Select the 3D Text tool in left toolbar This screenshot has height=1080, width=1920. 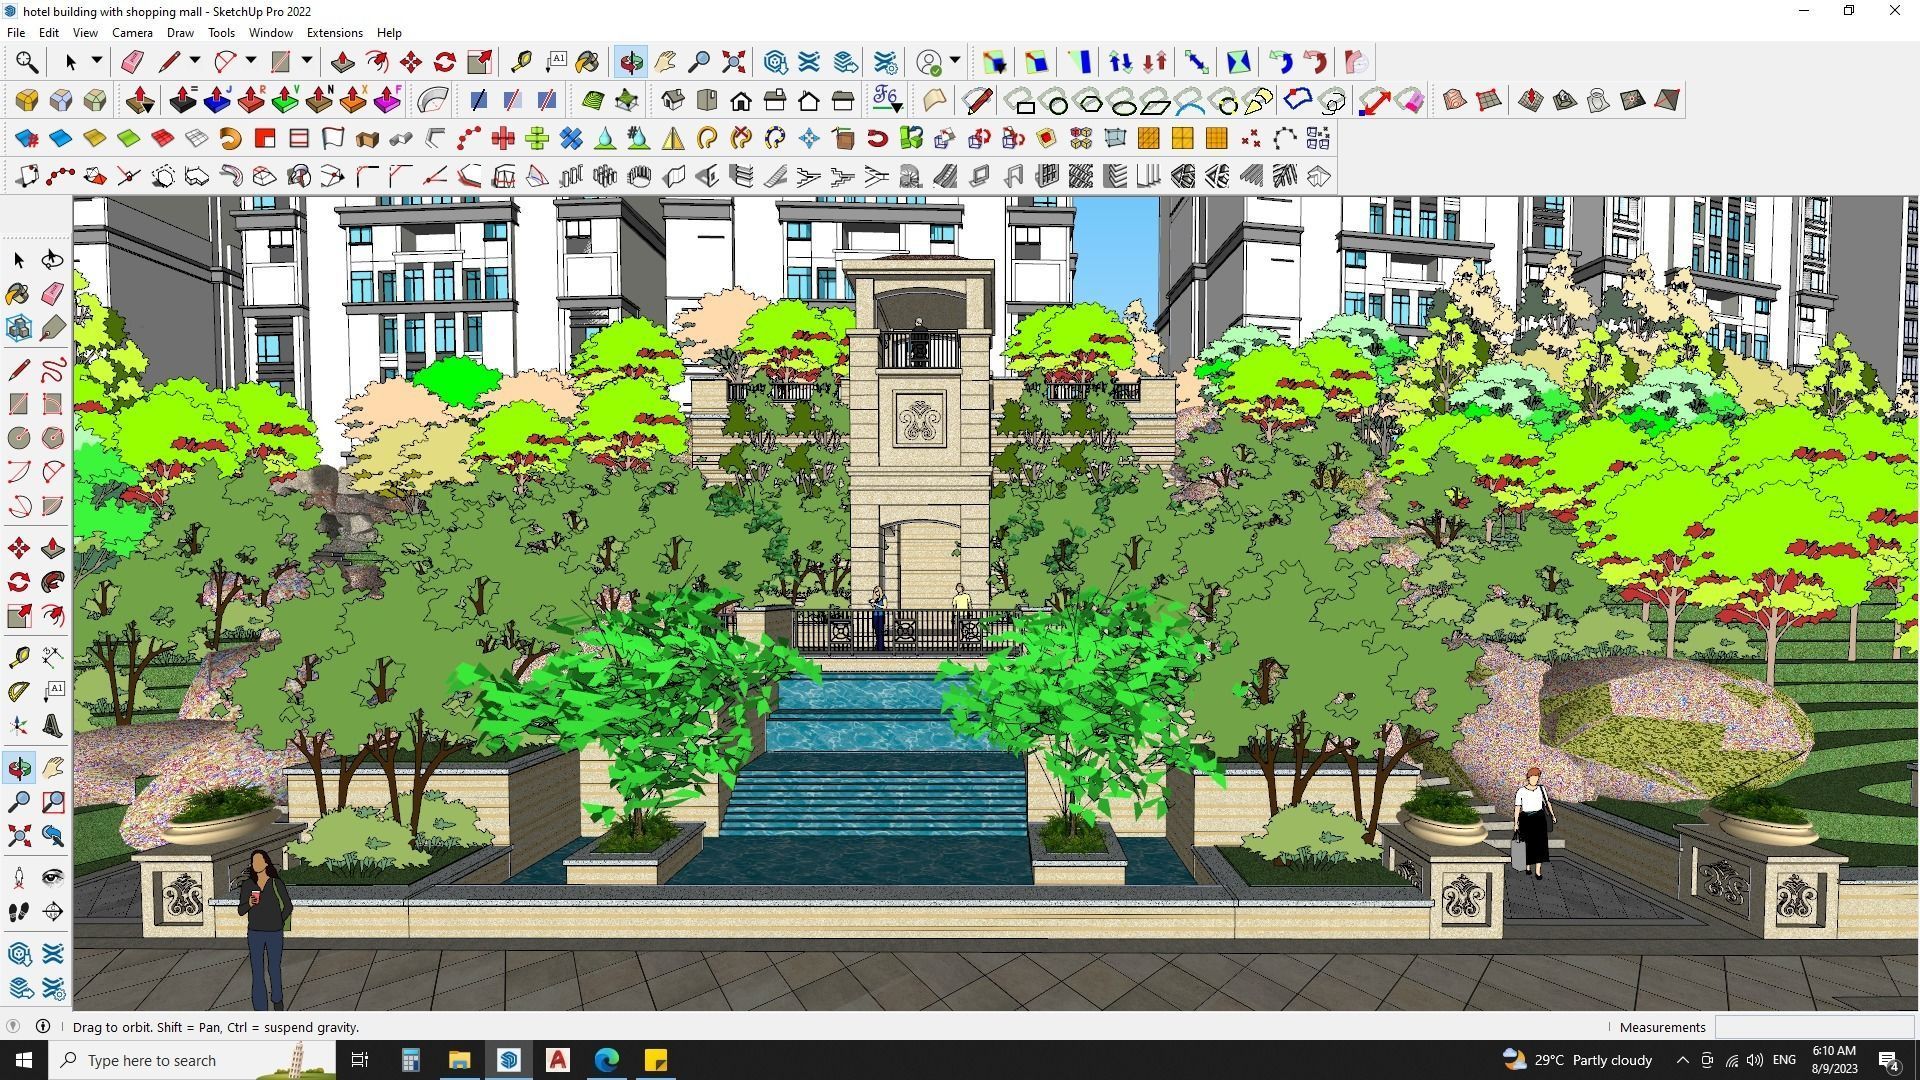click(53, 725)
